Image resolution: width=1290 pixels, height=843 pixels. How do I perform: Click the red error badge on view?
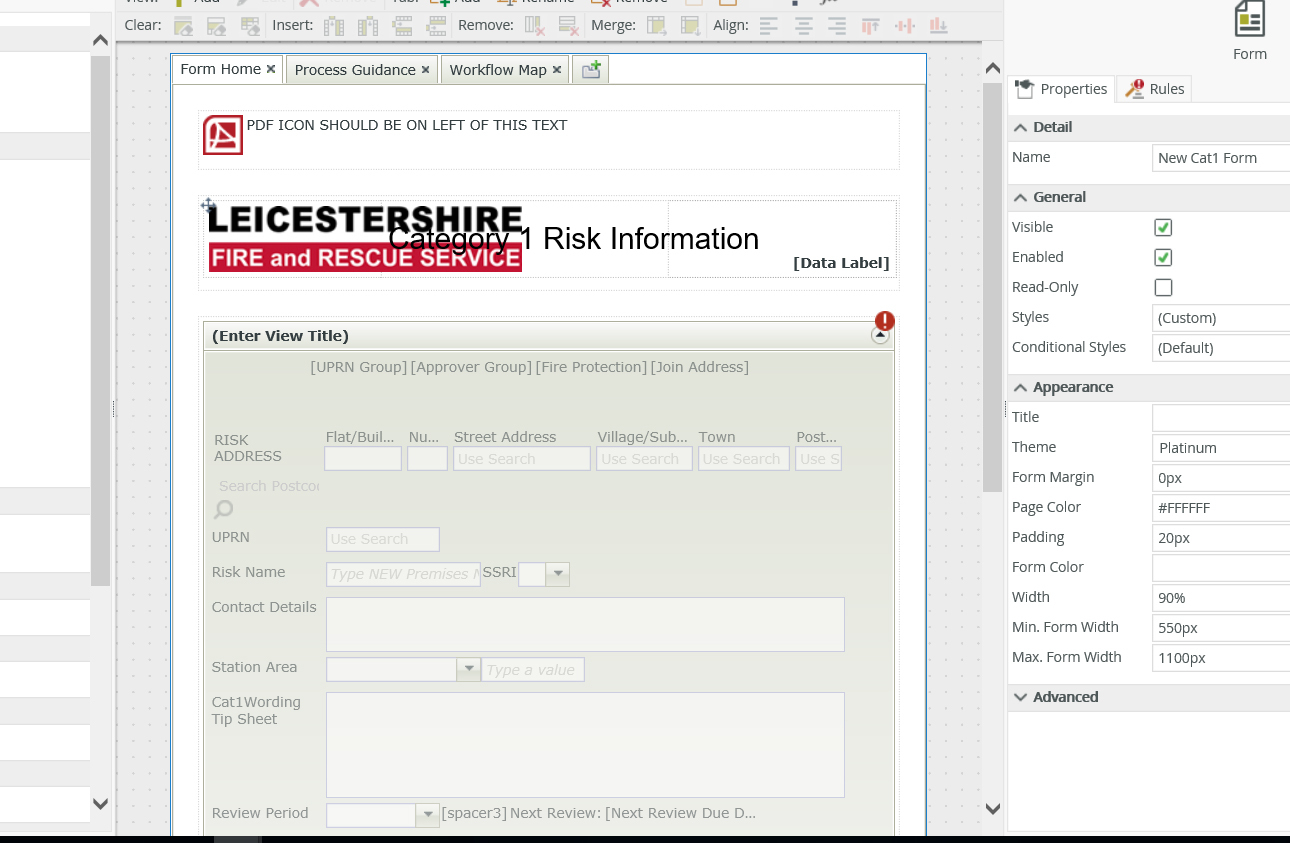884,321
